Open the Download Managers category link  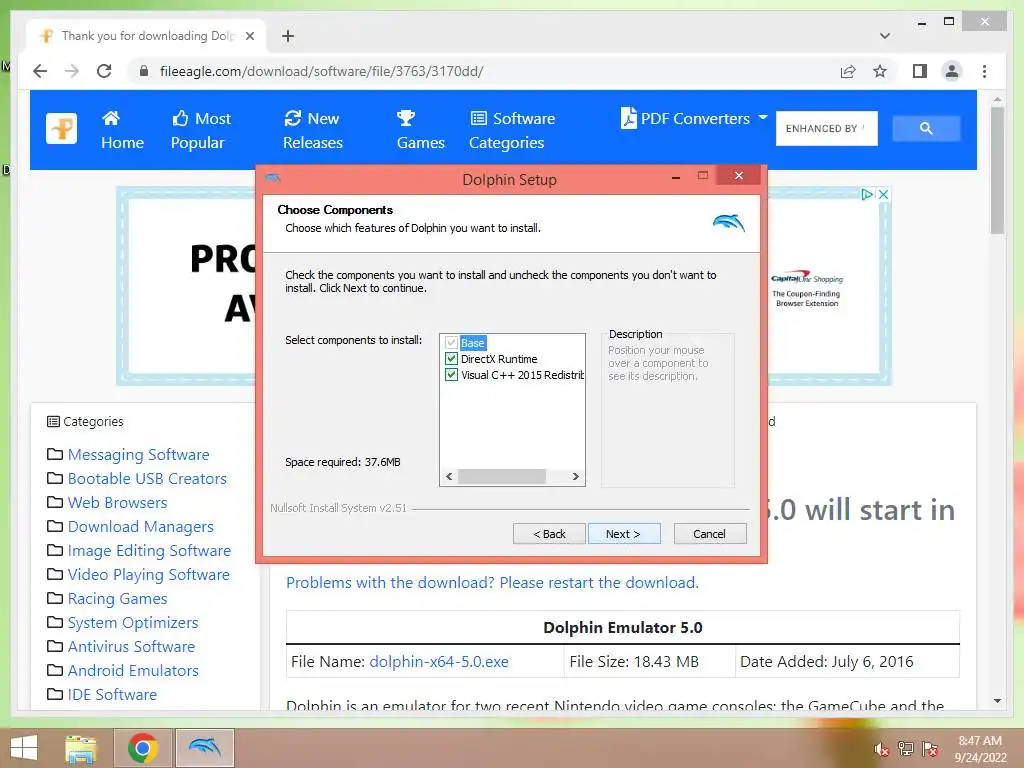(x=140, y=526)
